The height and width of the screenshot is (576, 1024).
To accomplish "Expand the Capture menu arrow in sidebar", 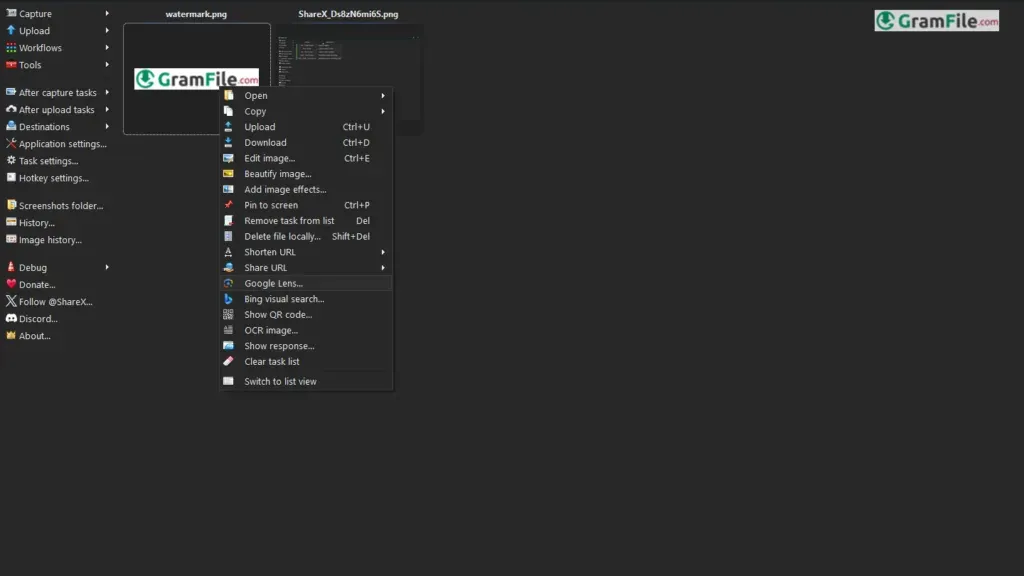I will 107,13.
